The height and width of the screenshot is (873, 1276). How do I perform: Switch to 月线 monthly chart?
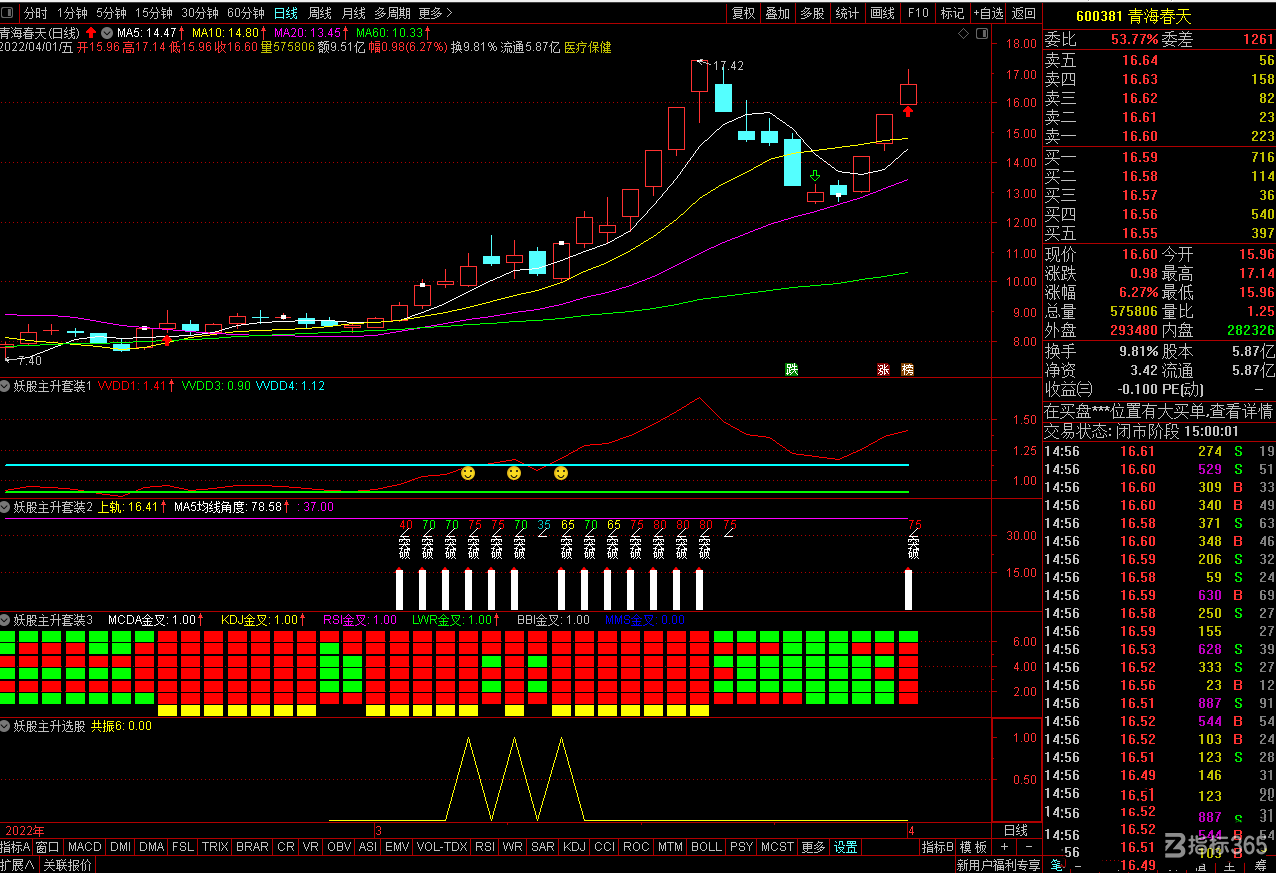coord(353,13)
